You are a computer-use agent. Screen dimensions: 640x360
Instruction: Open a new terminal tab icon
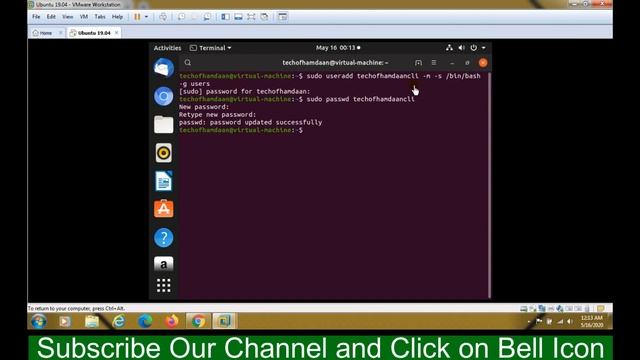point(418,63)
